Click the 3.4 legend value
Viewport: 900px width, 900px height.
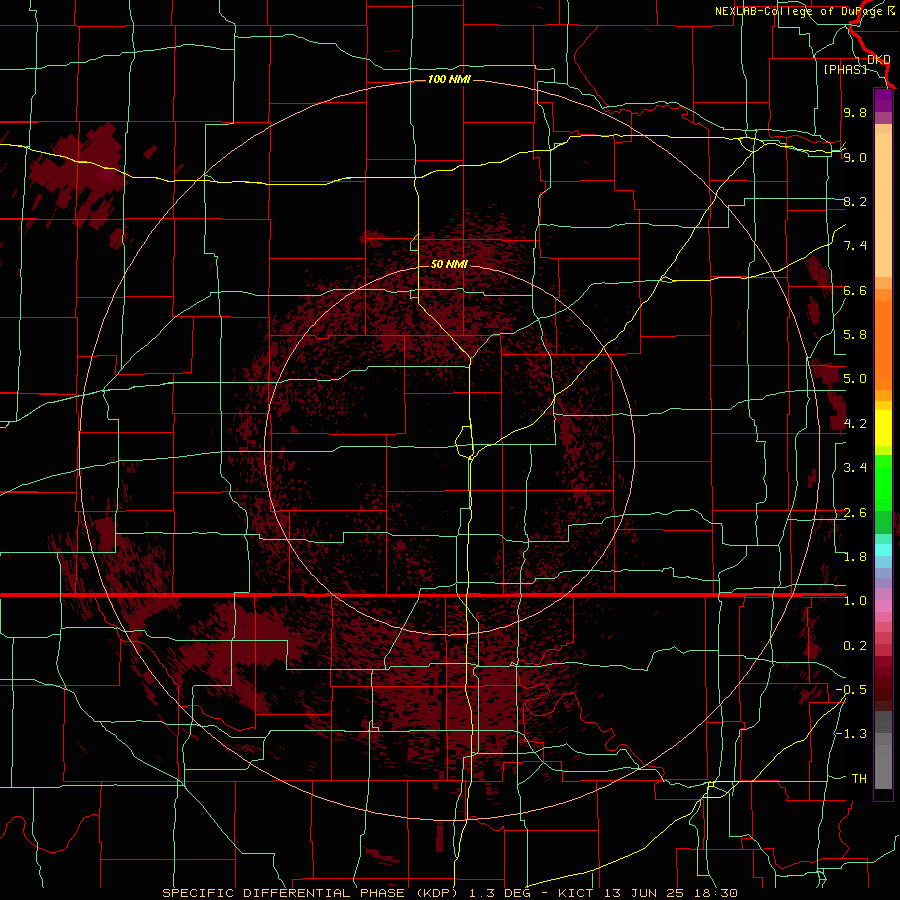pyautogui.click(x=855, y=468)
